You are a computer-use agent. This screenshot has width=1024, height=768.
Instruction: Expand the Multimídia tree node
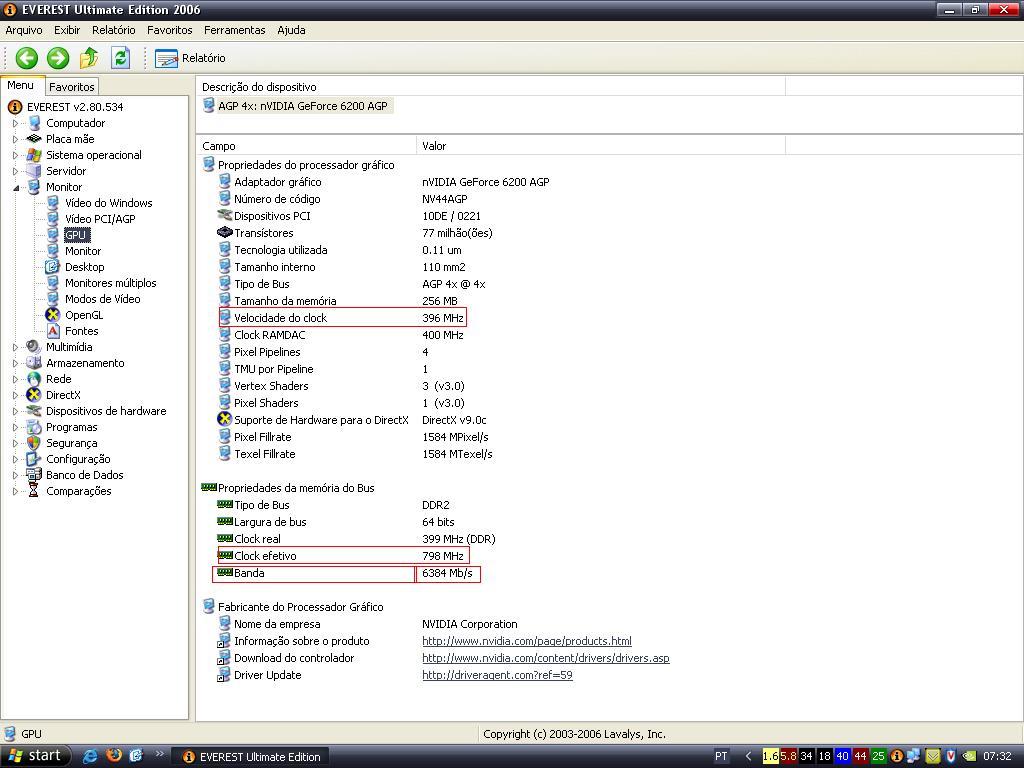[15, 347]
